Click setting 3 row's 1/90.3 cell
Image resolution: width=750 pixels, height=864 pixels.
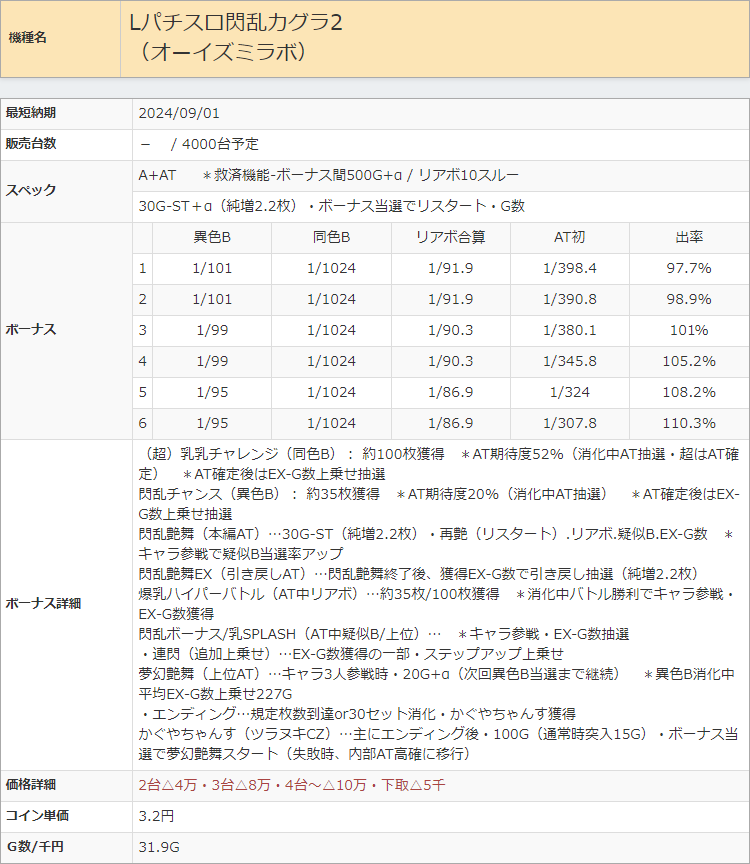pos(451,330)
